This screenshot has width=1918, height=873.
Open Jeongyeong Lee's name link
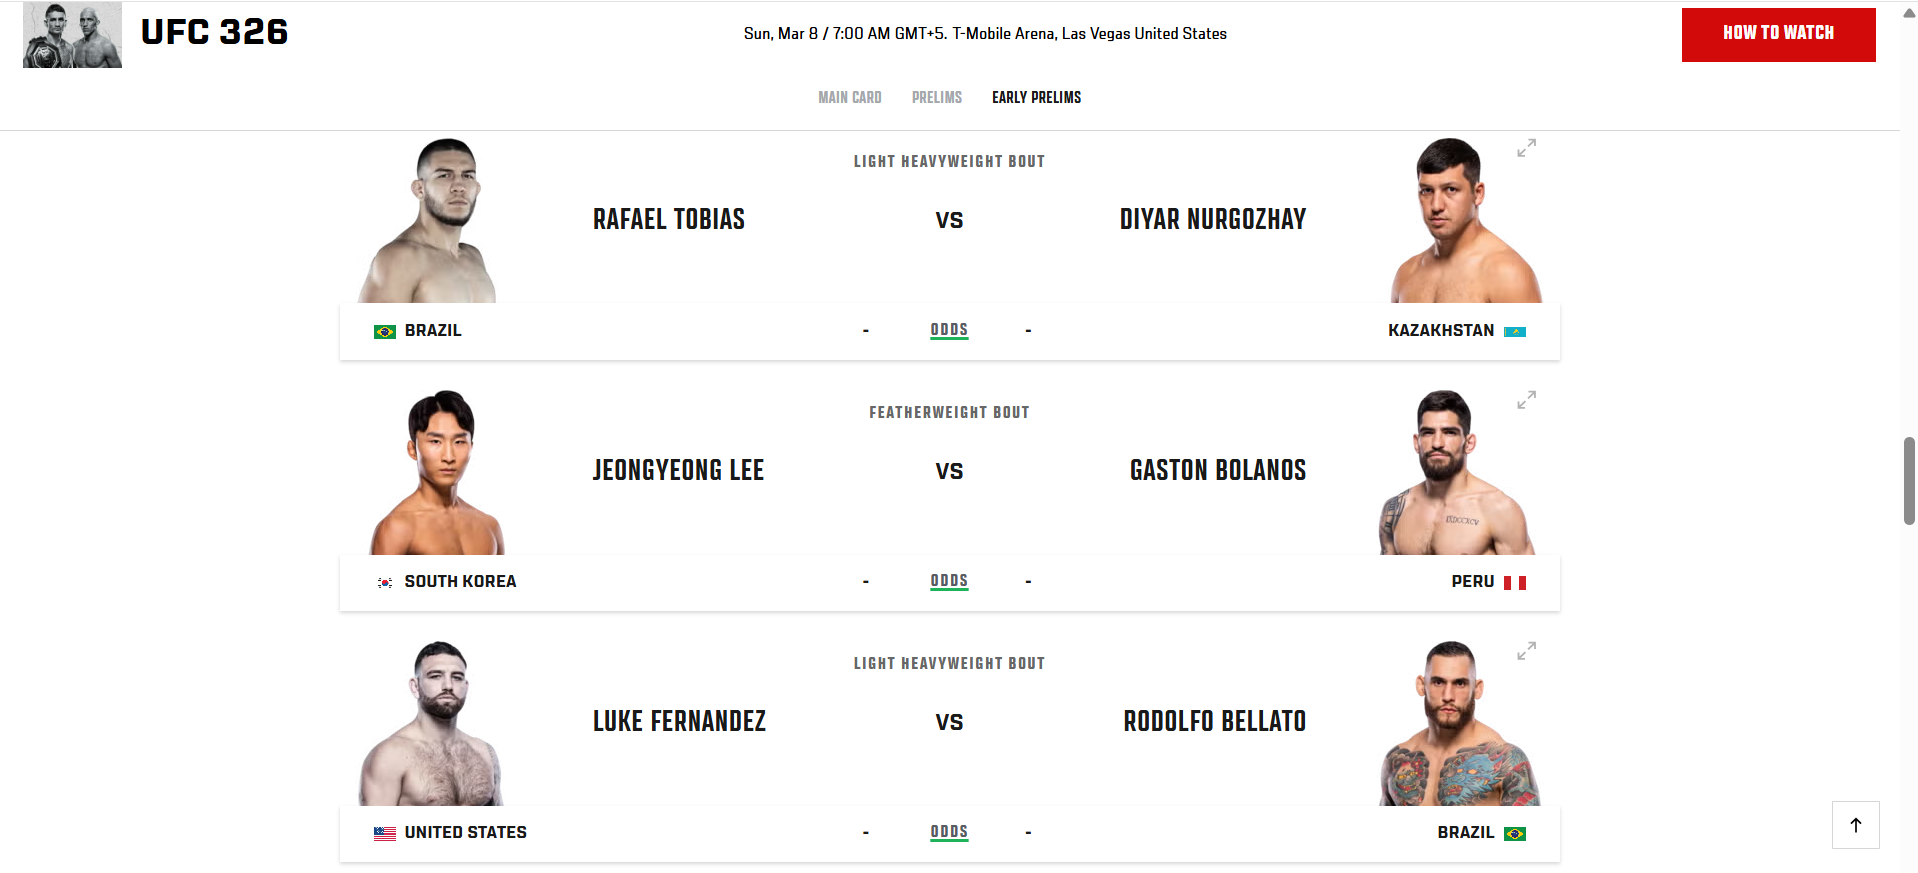pyautogui.click(x=678, y=470)
